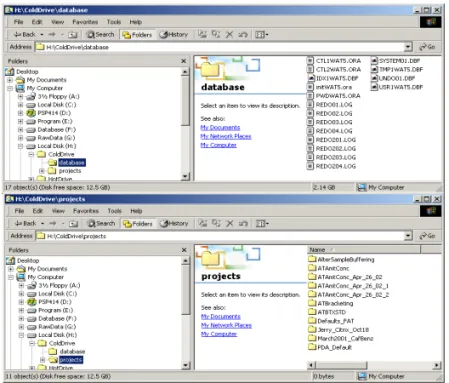Click Delete X icon in projects window toolbar
Image resolution: width=449 pixels, height=383 pixels.
tap(230, 223)
